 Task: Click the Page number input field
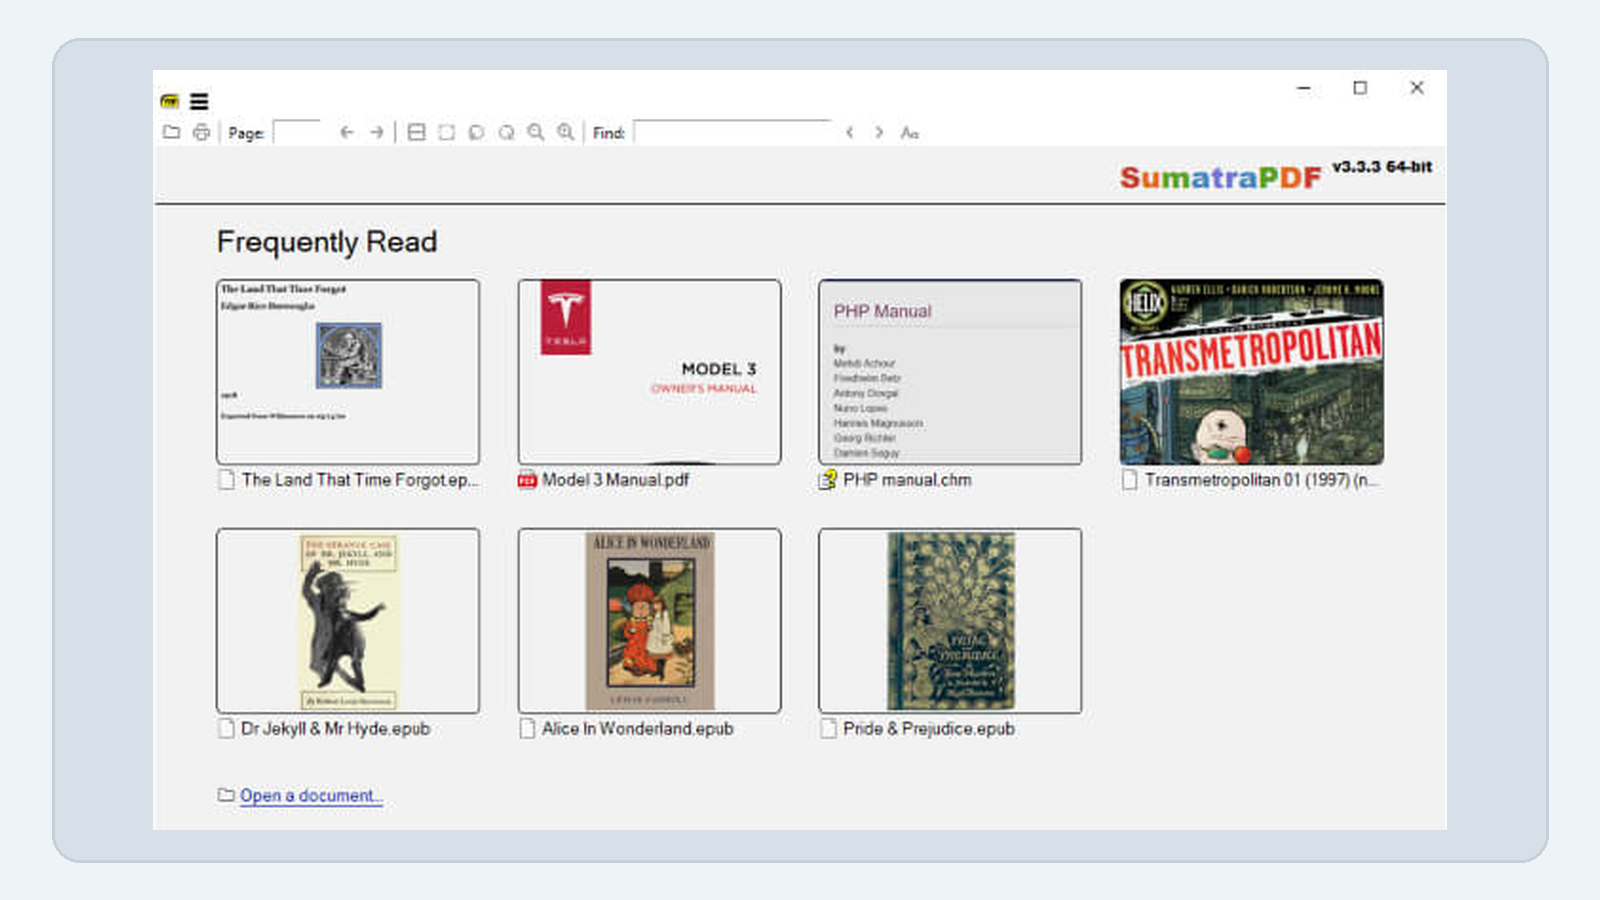297,132
